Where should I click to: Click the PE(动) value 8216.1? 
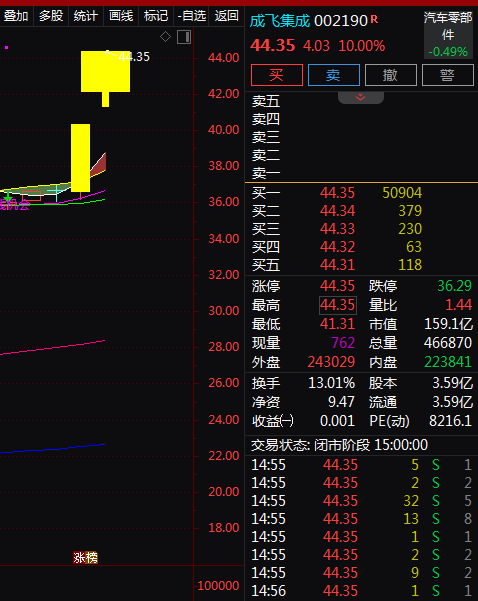450,421
